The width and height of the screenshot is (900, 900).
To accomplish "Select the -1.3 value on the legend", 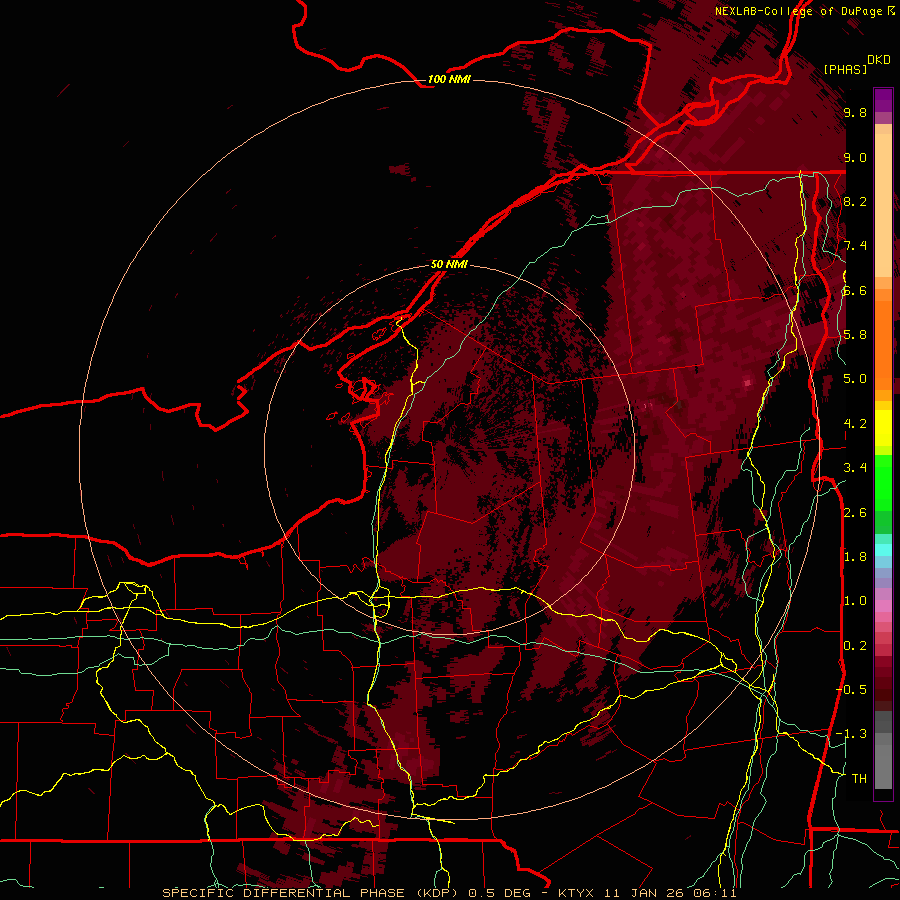I will pyautogui.click(x=851, y=734).
